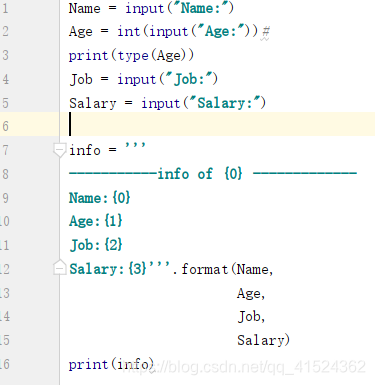The image size is (375, 385).
Task: Click line number 7 in the gutter
Action: point(5,150)
